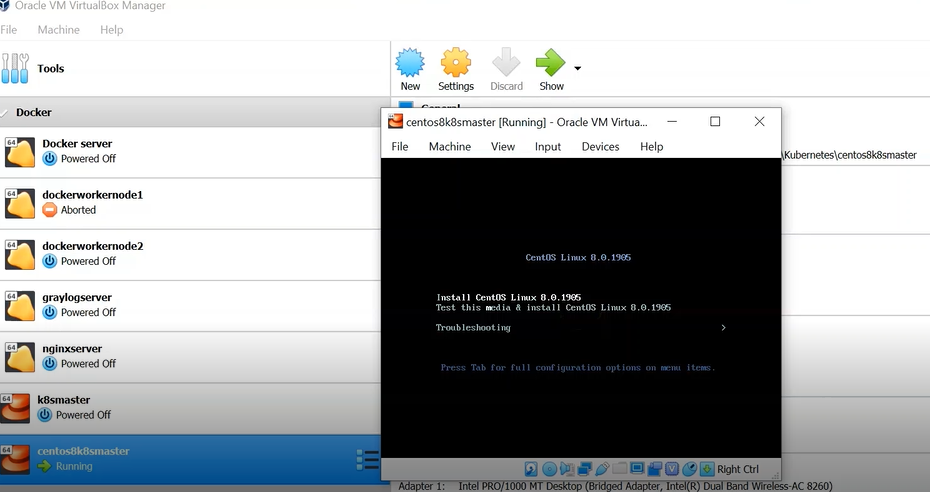The width and height of the screenshot is (930, 492).
Task: Click the Kubernetes\centos8k8smaster path text
Action: [850, 155]
